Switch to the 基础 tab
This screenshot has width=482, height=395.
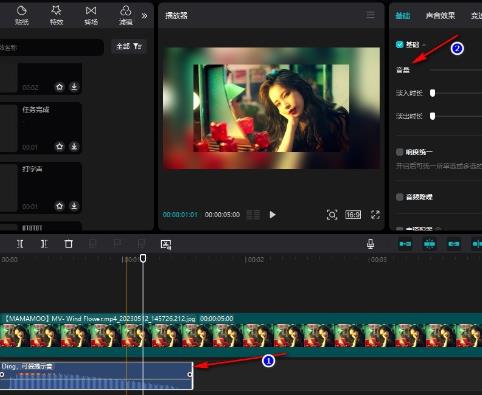[402, 16]
